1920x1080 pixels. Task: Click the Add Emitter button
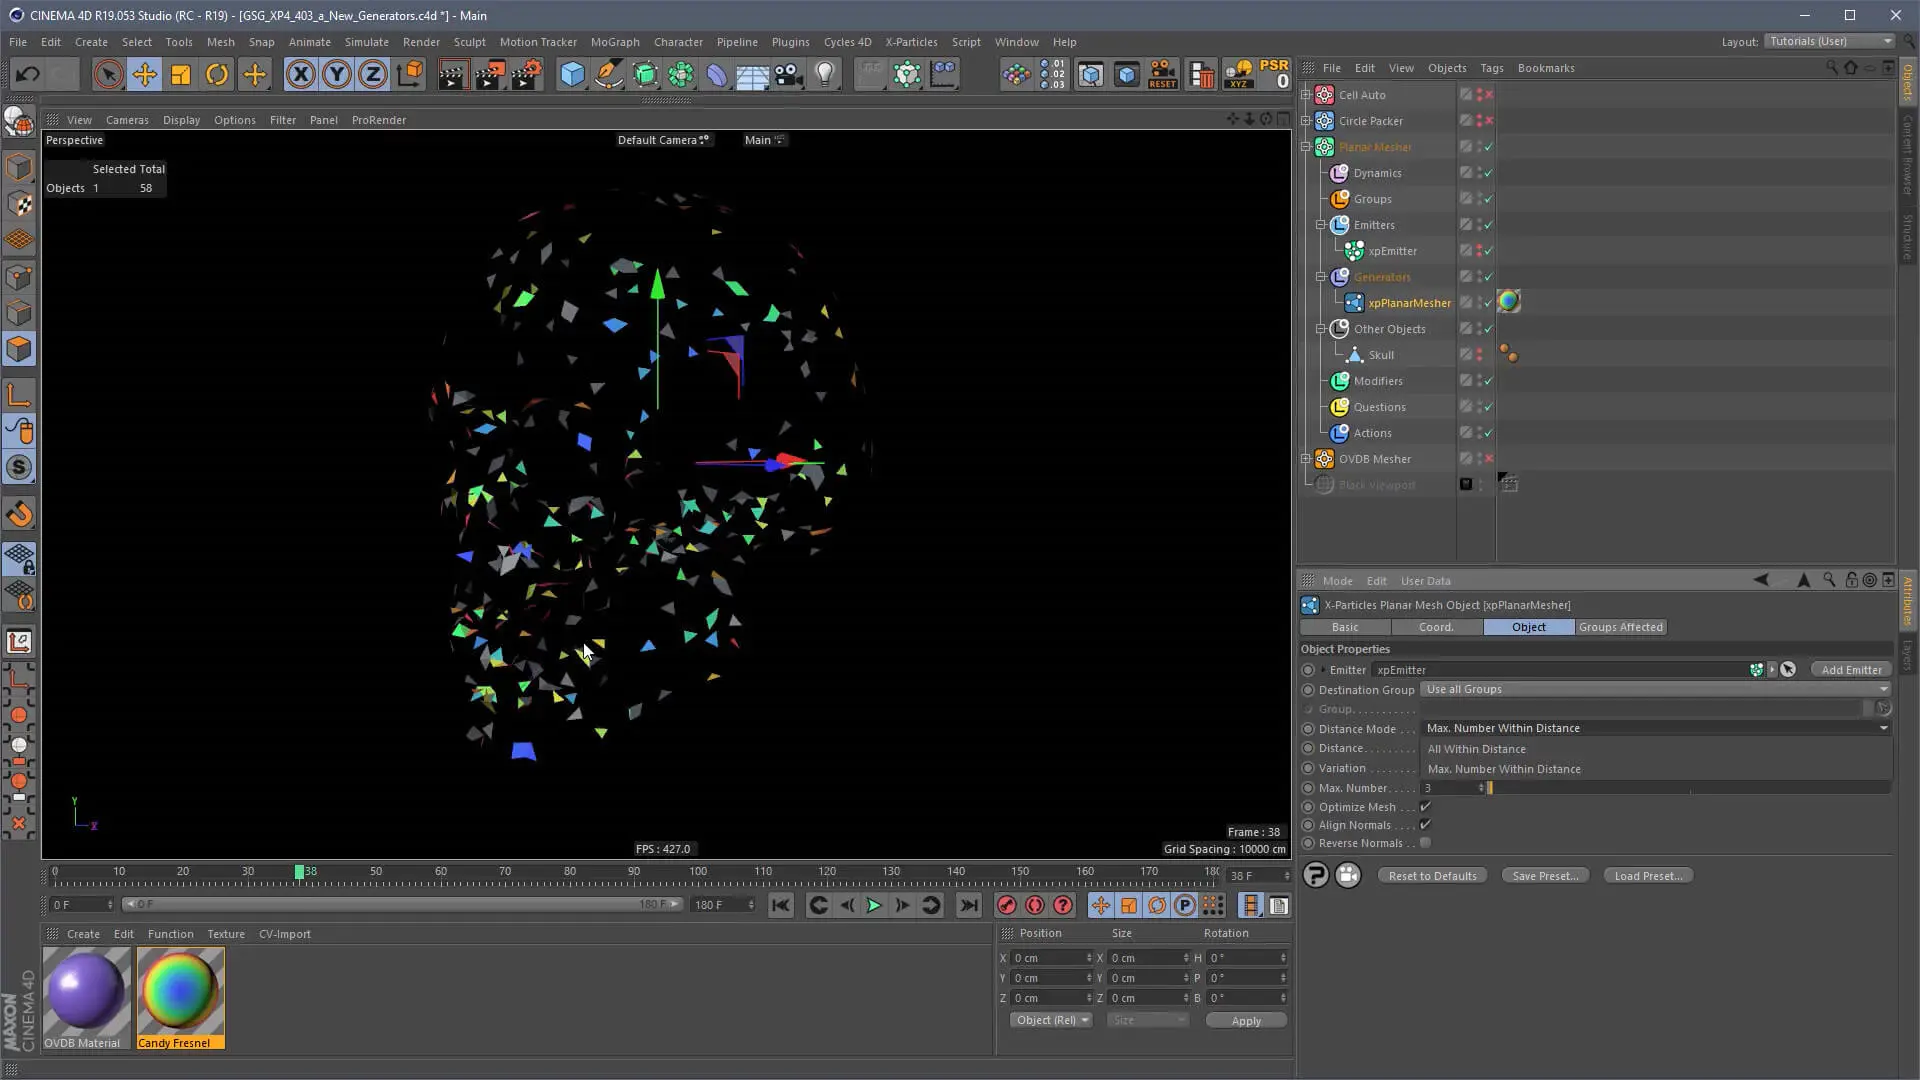coord(1851,670)
